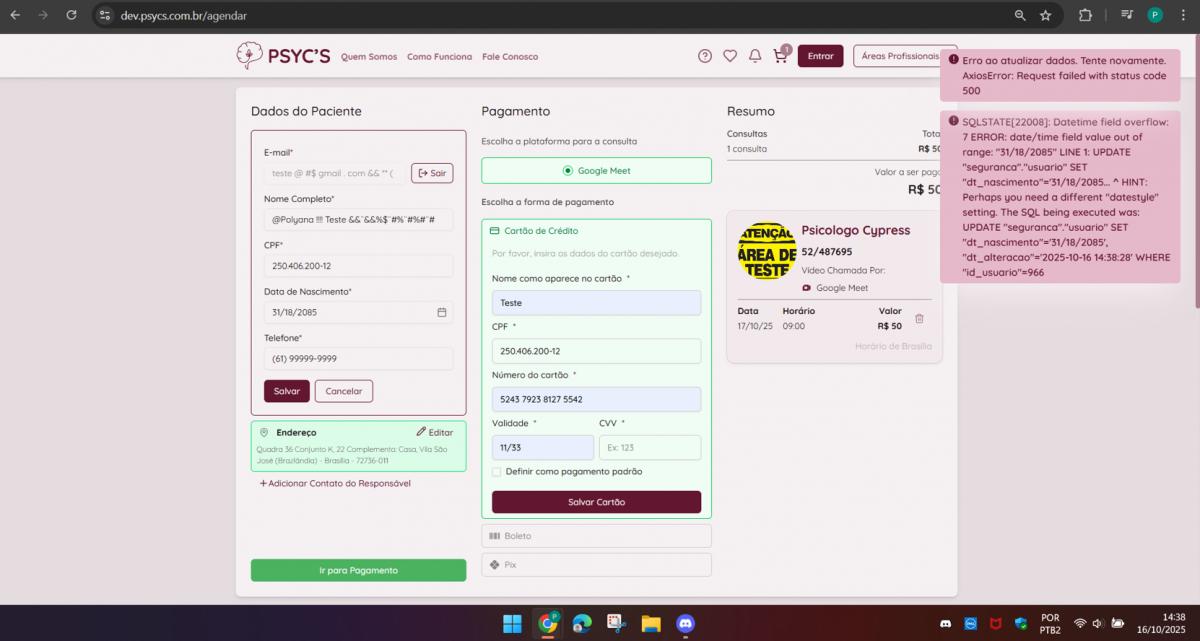Click Adicionar Contato do Responsável link

point(335,483)
